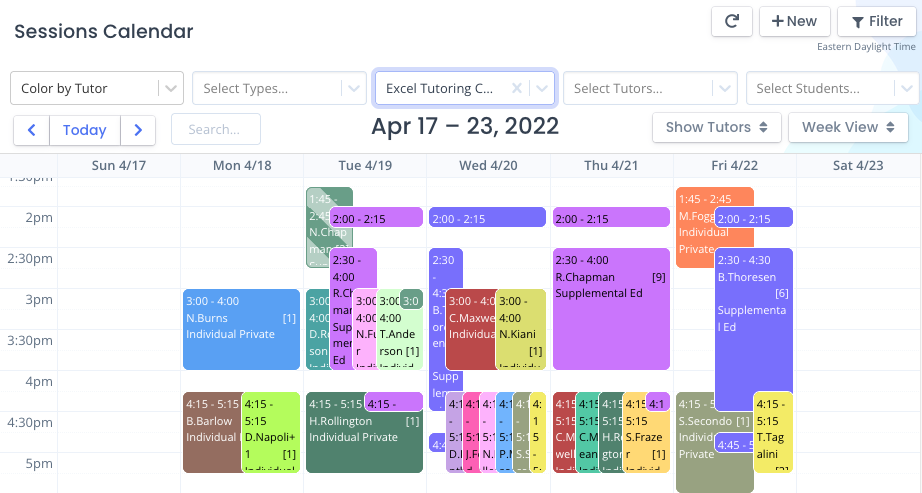Expand the Excel Tutoring dropdown arrow
This screenshot has width=922, height=493.
[x=542, y=88]
